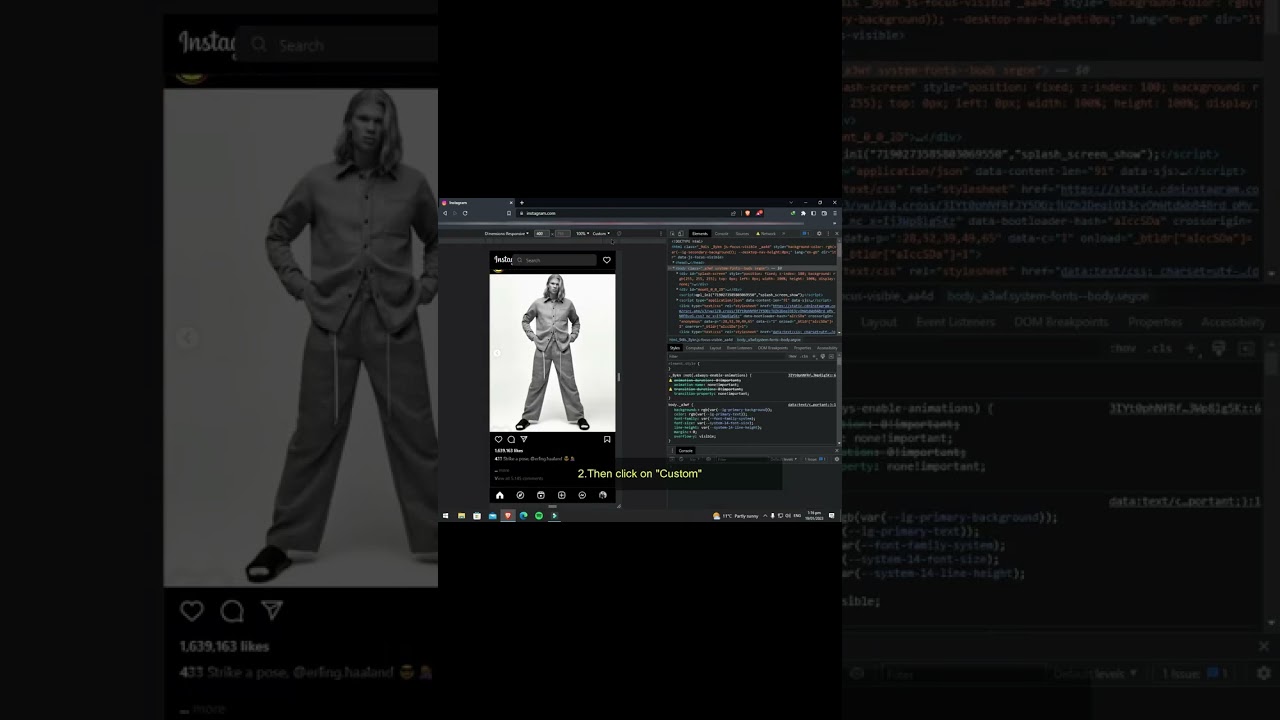Open Spotify from the taskbar
This screenshot has width=1280, height=720.
coord(539,515)
